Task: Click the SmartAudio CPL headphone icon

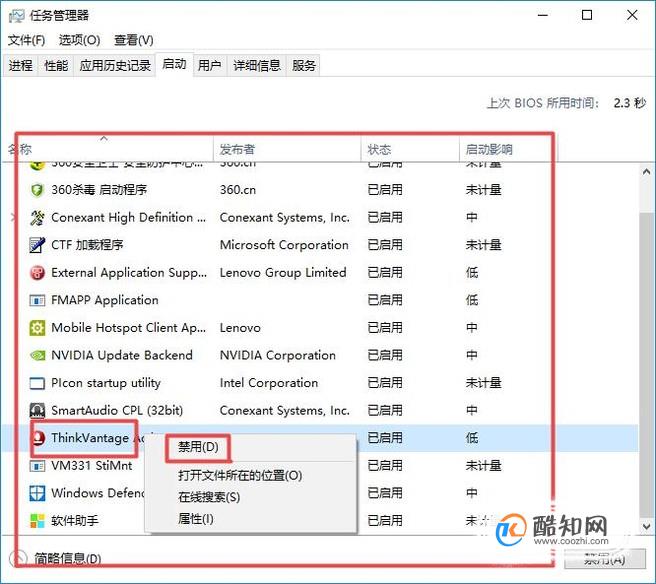Action: point(37,411)
